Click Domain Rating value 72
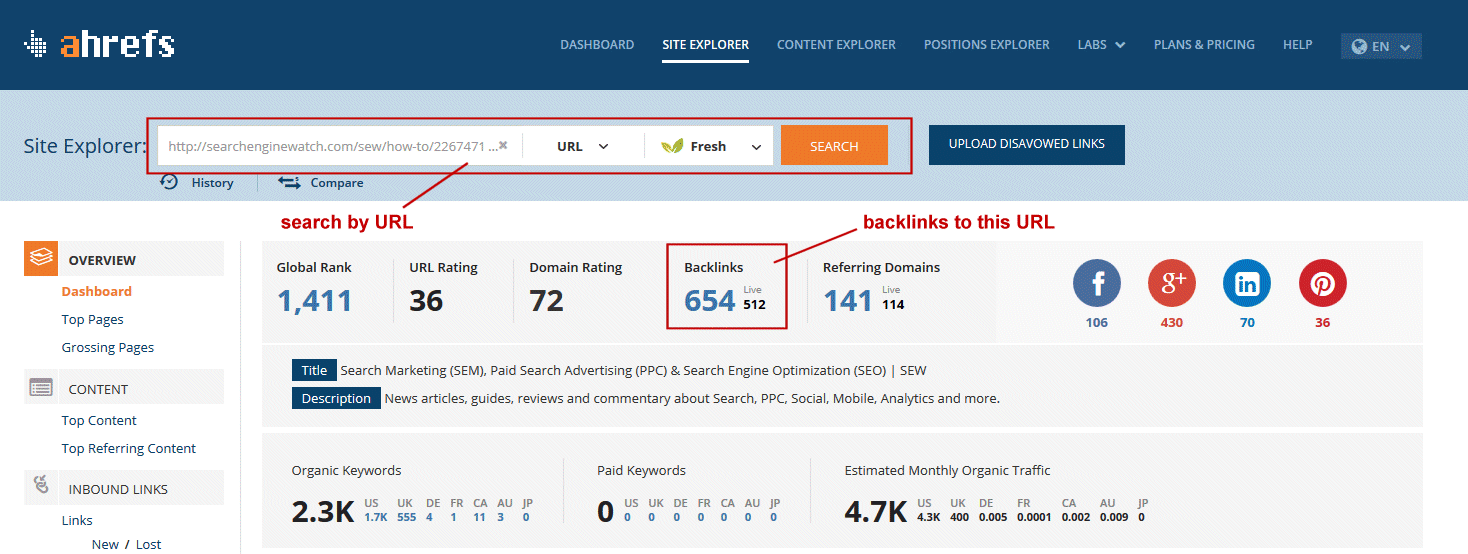 (x=547, y=300)
